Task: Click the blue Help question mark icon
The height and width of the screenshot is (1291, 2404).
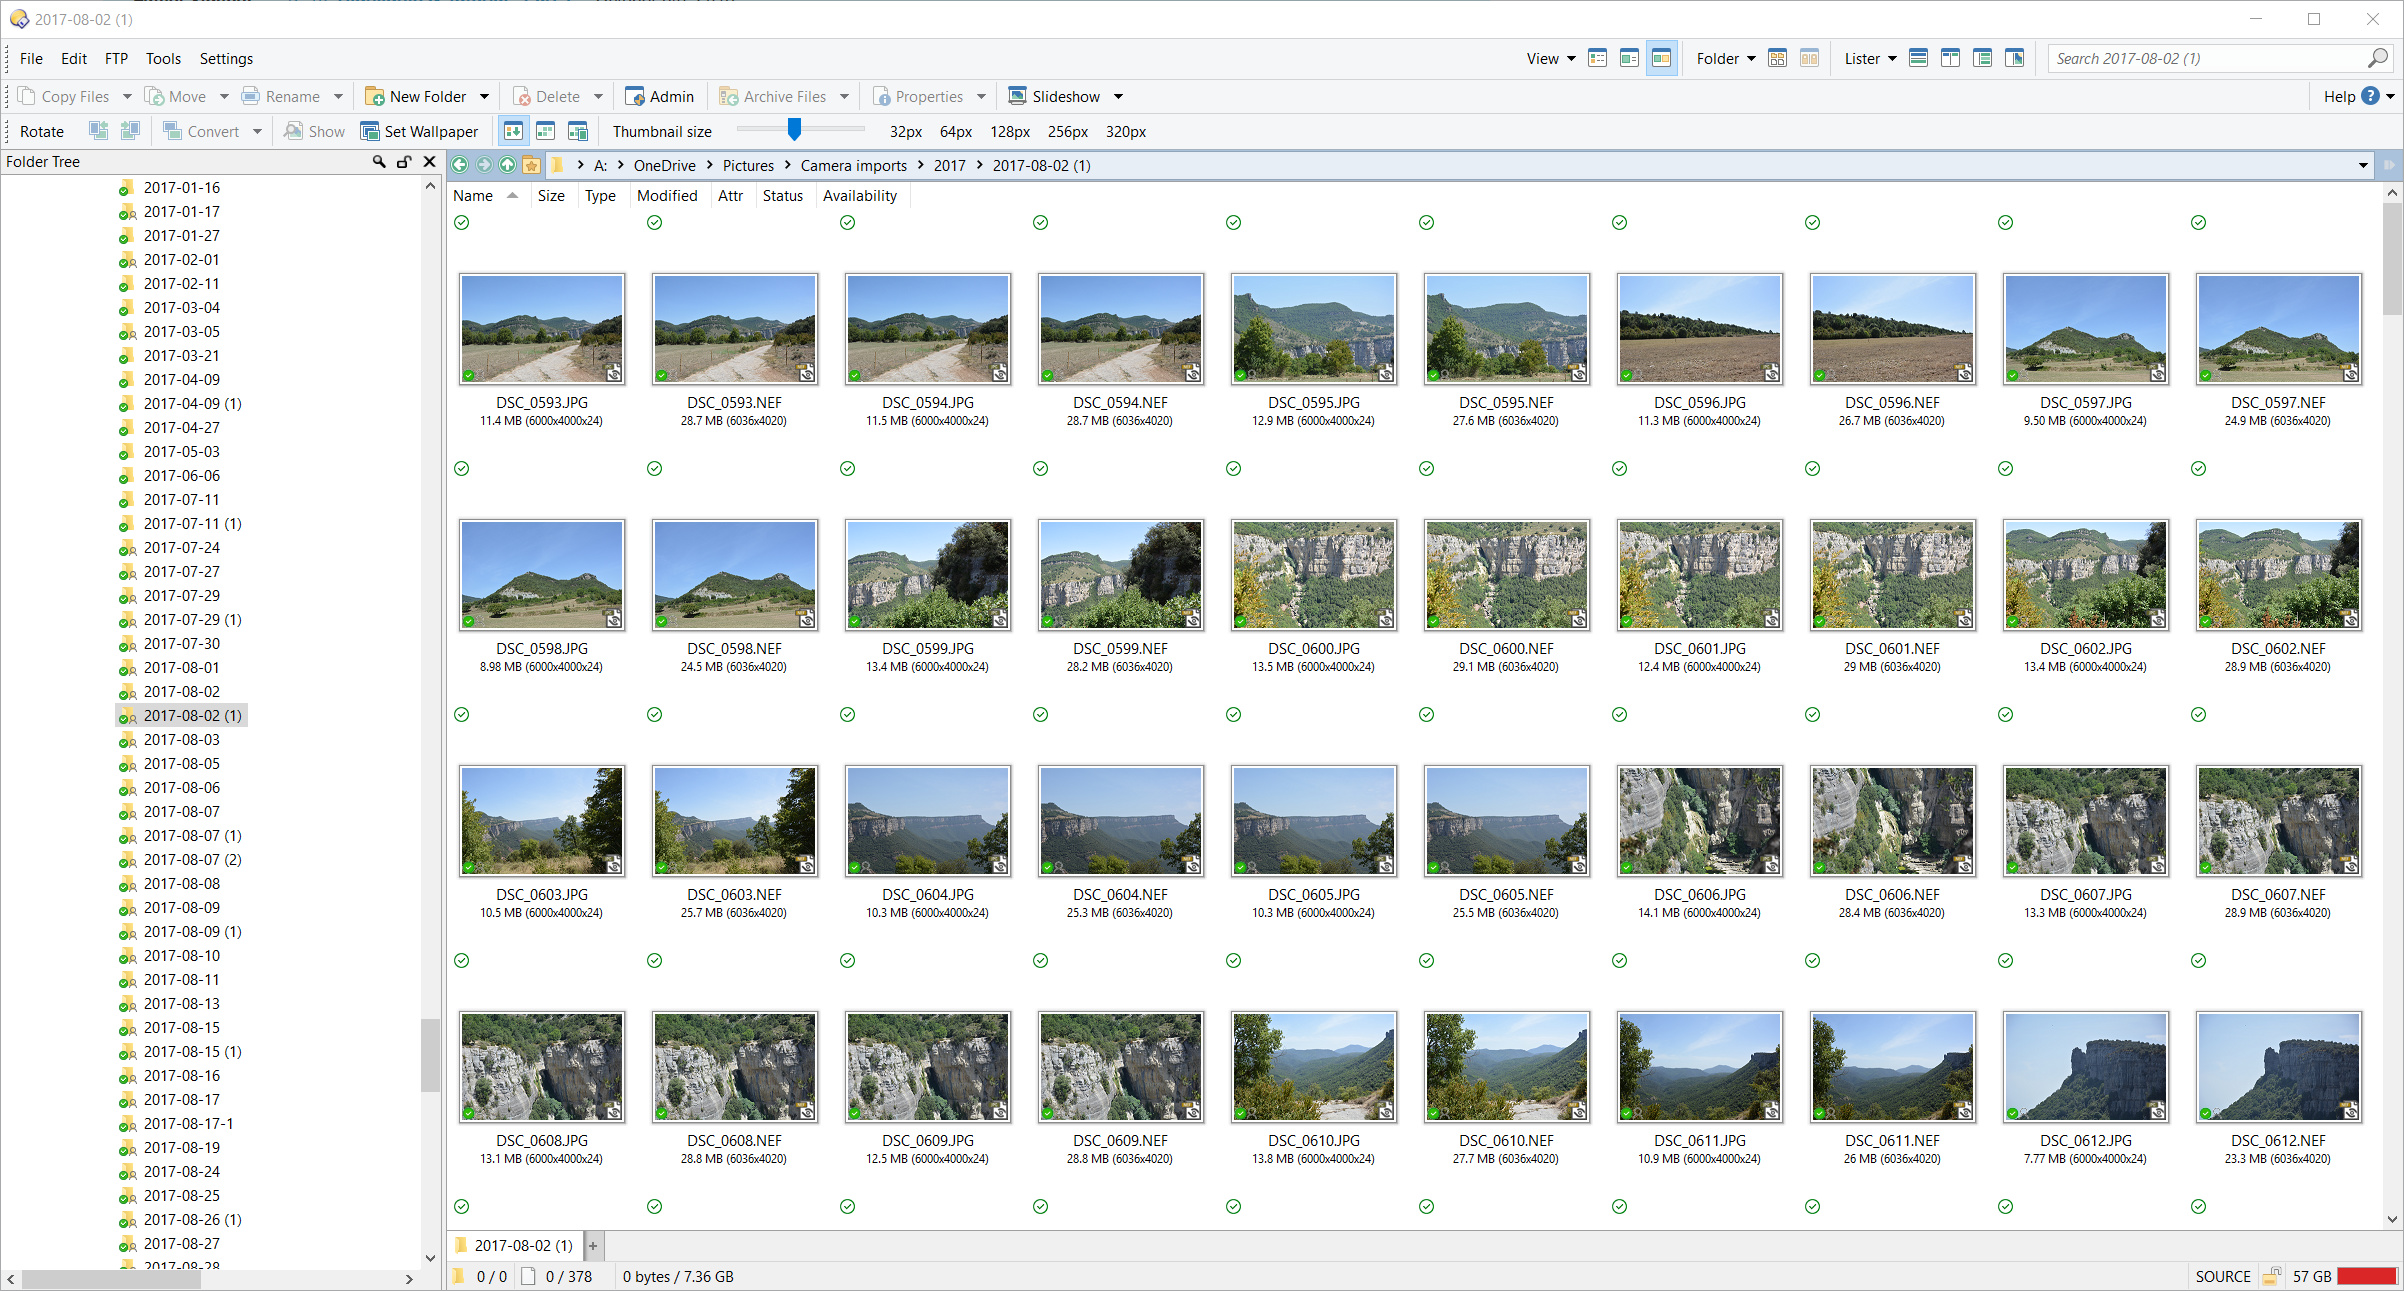Action: point(2370,97)
